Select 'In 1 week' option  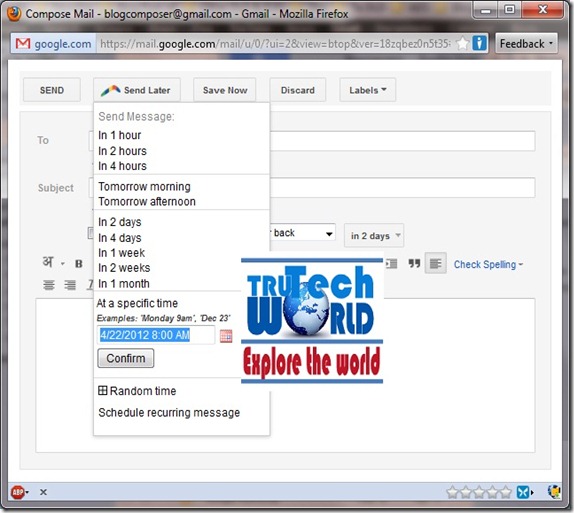click(121, 253)
